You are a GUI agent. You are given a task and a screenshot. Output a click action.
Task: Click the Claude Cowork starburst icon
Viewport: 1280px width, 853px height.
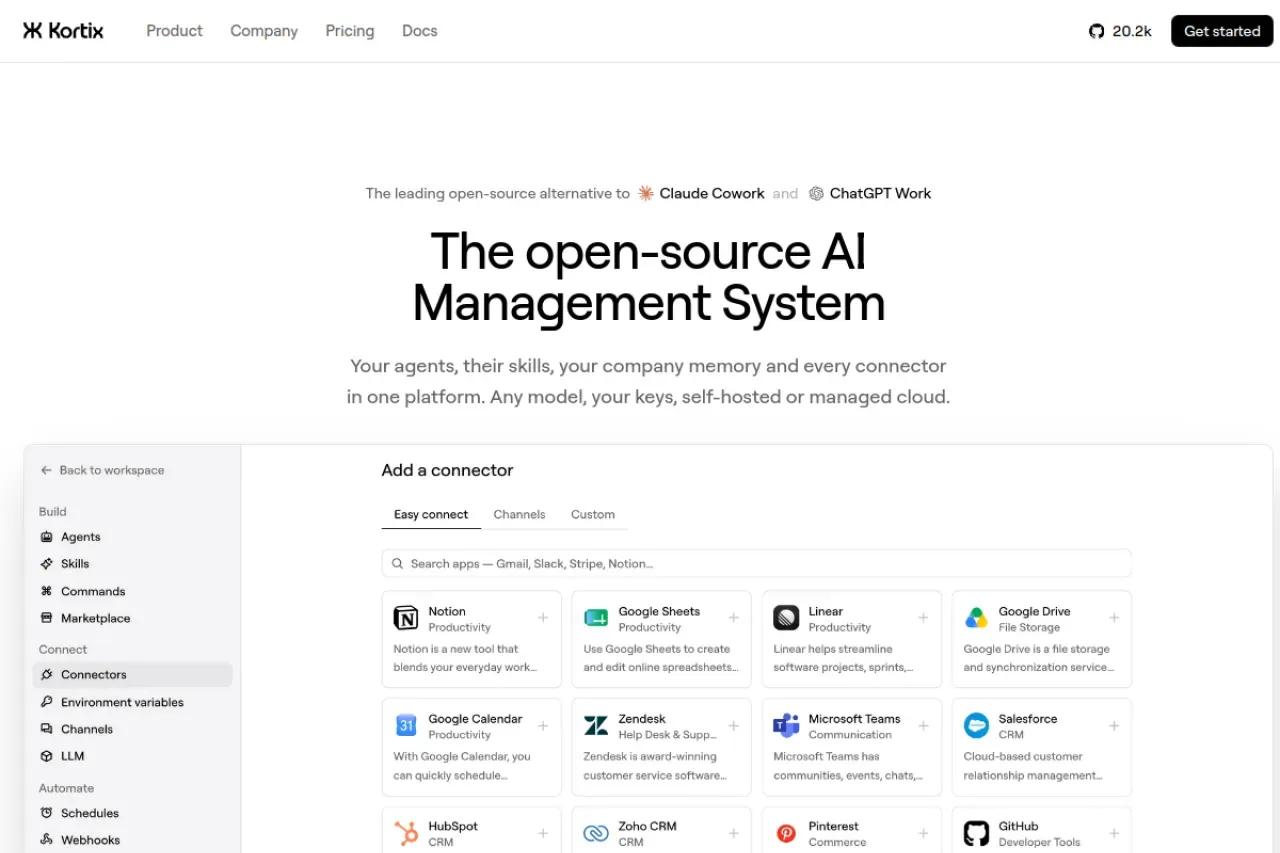(x=646, y=193)
